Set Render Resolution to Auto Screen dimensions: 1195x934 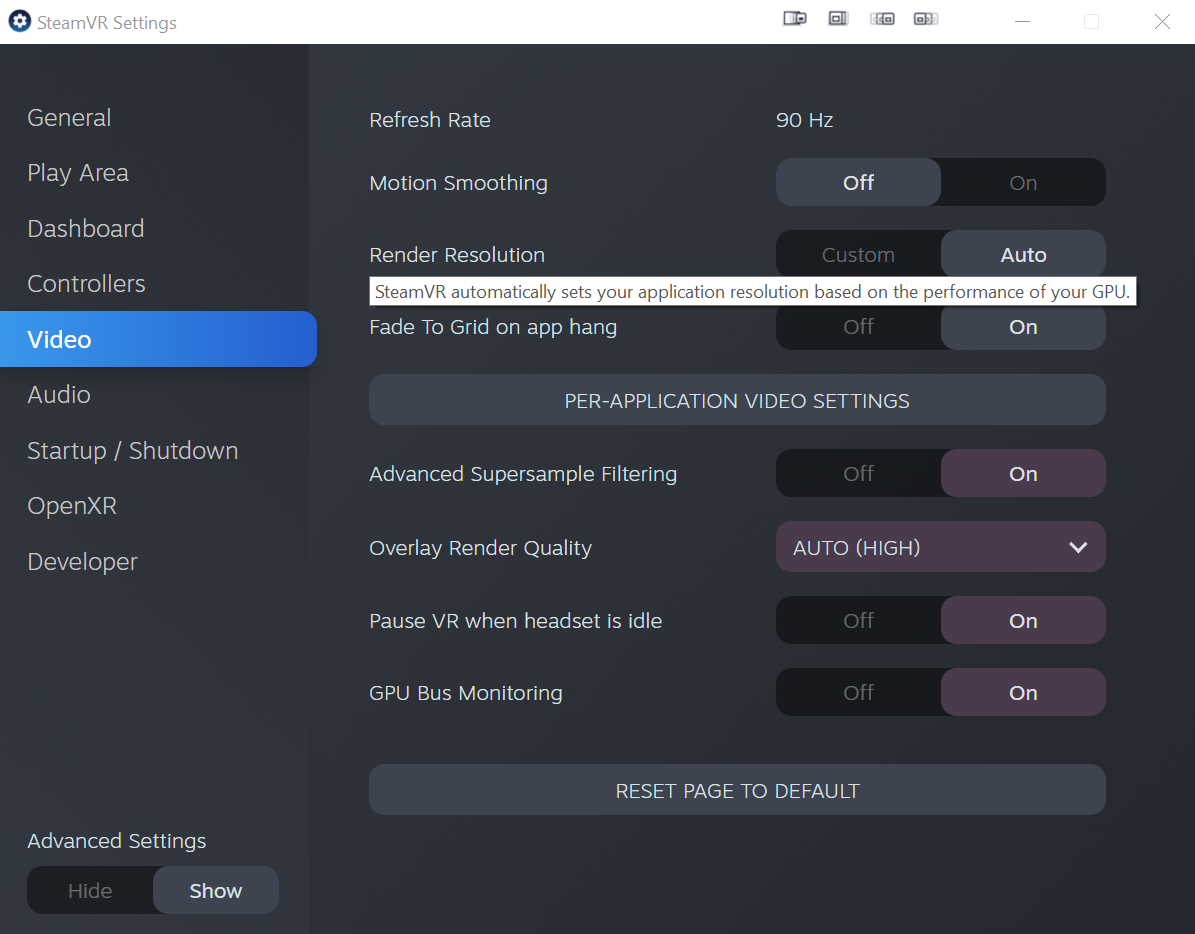pyautogui.click(x=1023, y=254)
